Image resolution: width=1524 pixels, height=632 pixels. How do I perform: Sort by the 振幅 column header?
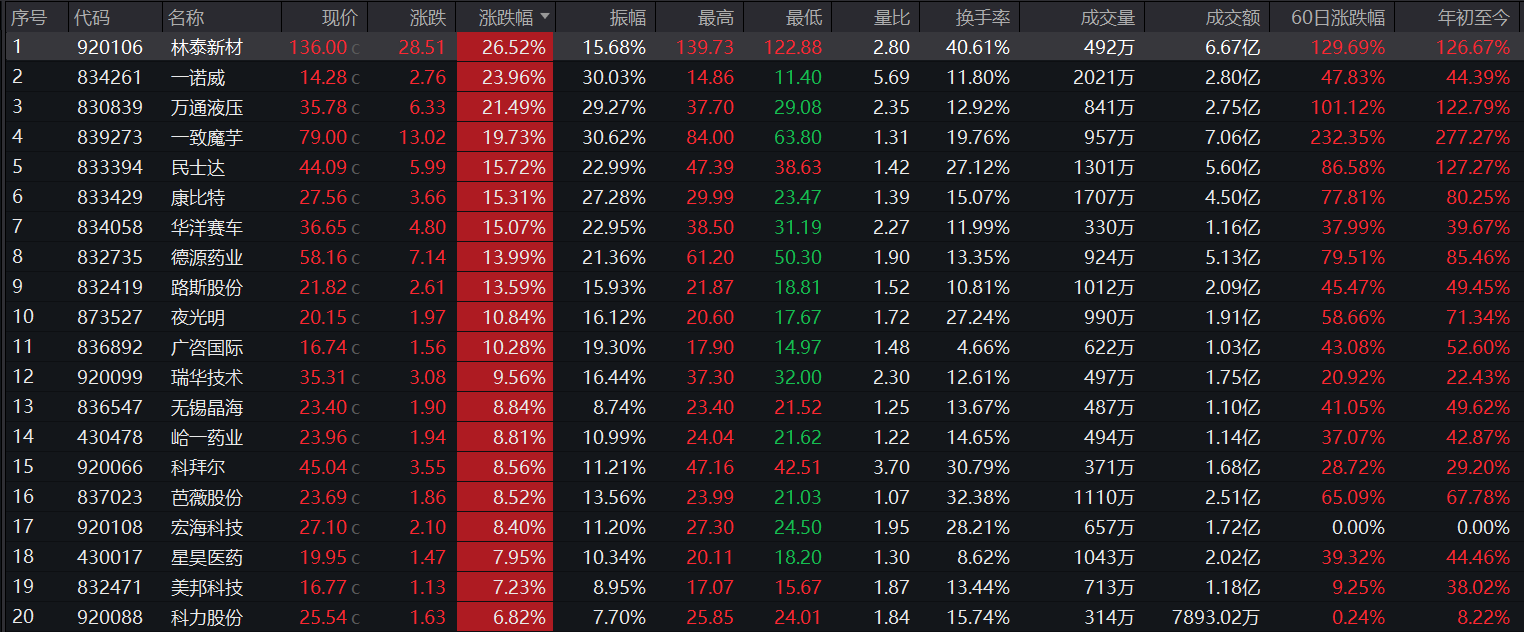coord(628,18)
